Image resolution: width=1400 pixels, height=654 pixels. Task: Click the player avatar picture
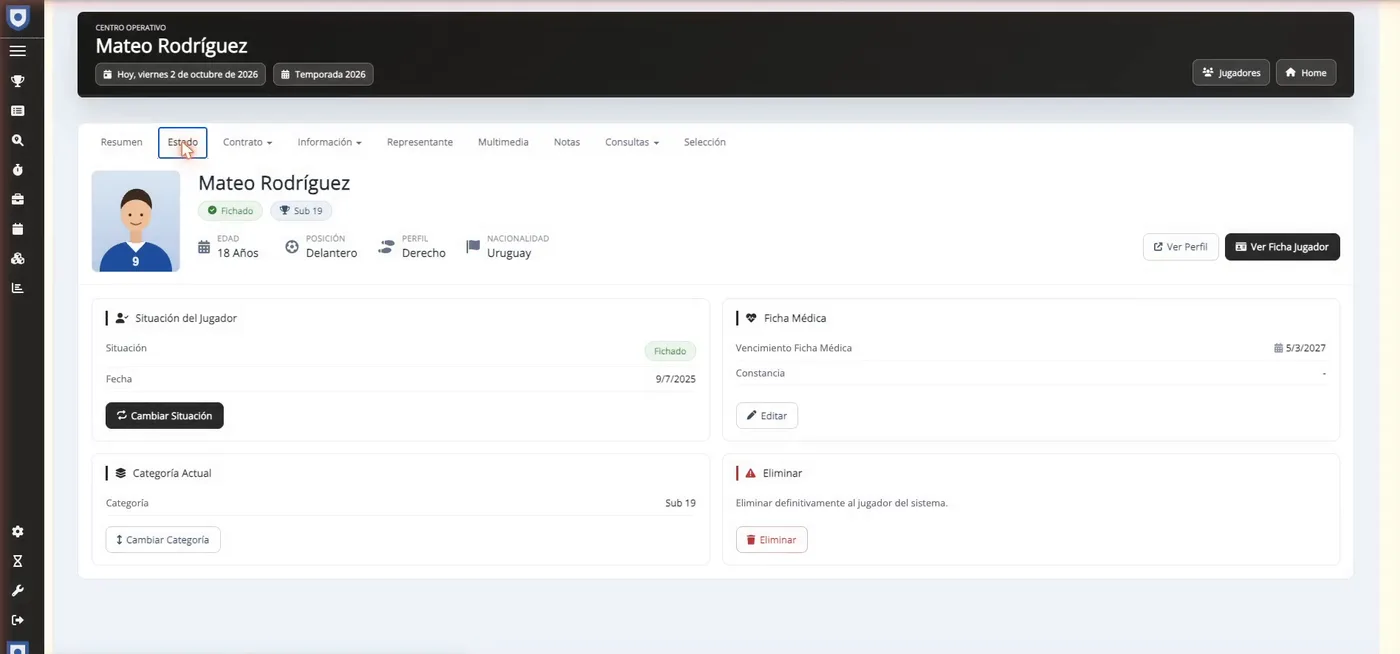tap(136, 221)
